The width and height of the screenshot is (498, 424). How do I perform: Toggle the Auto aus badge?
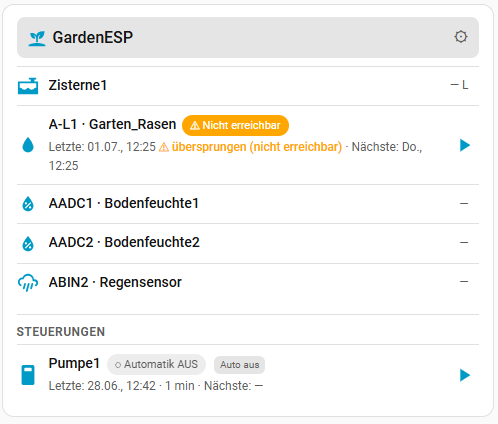point(239,365)
